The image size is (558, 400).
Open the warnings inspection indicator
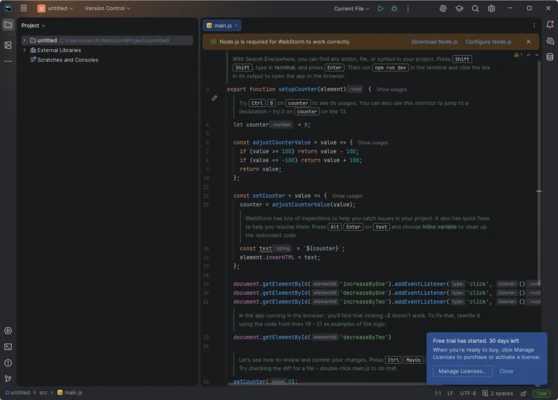[x=518, y=55]
